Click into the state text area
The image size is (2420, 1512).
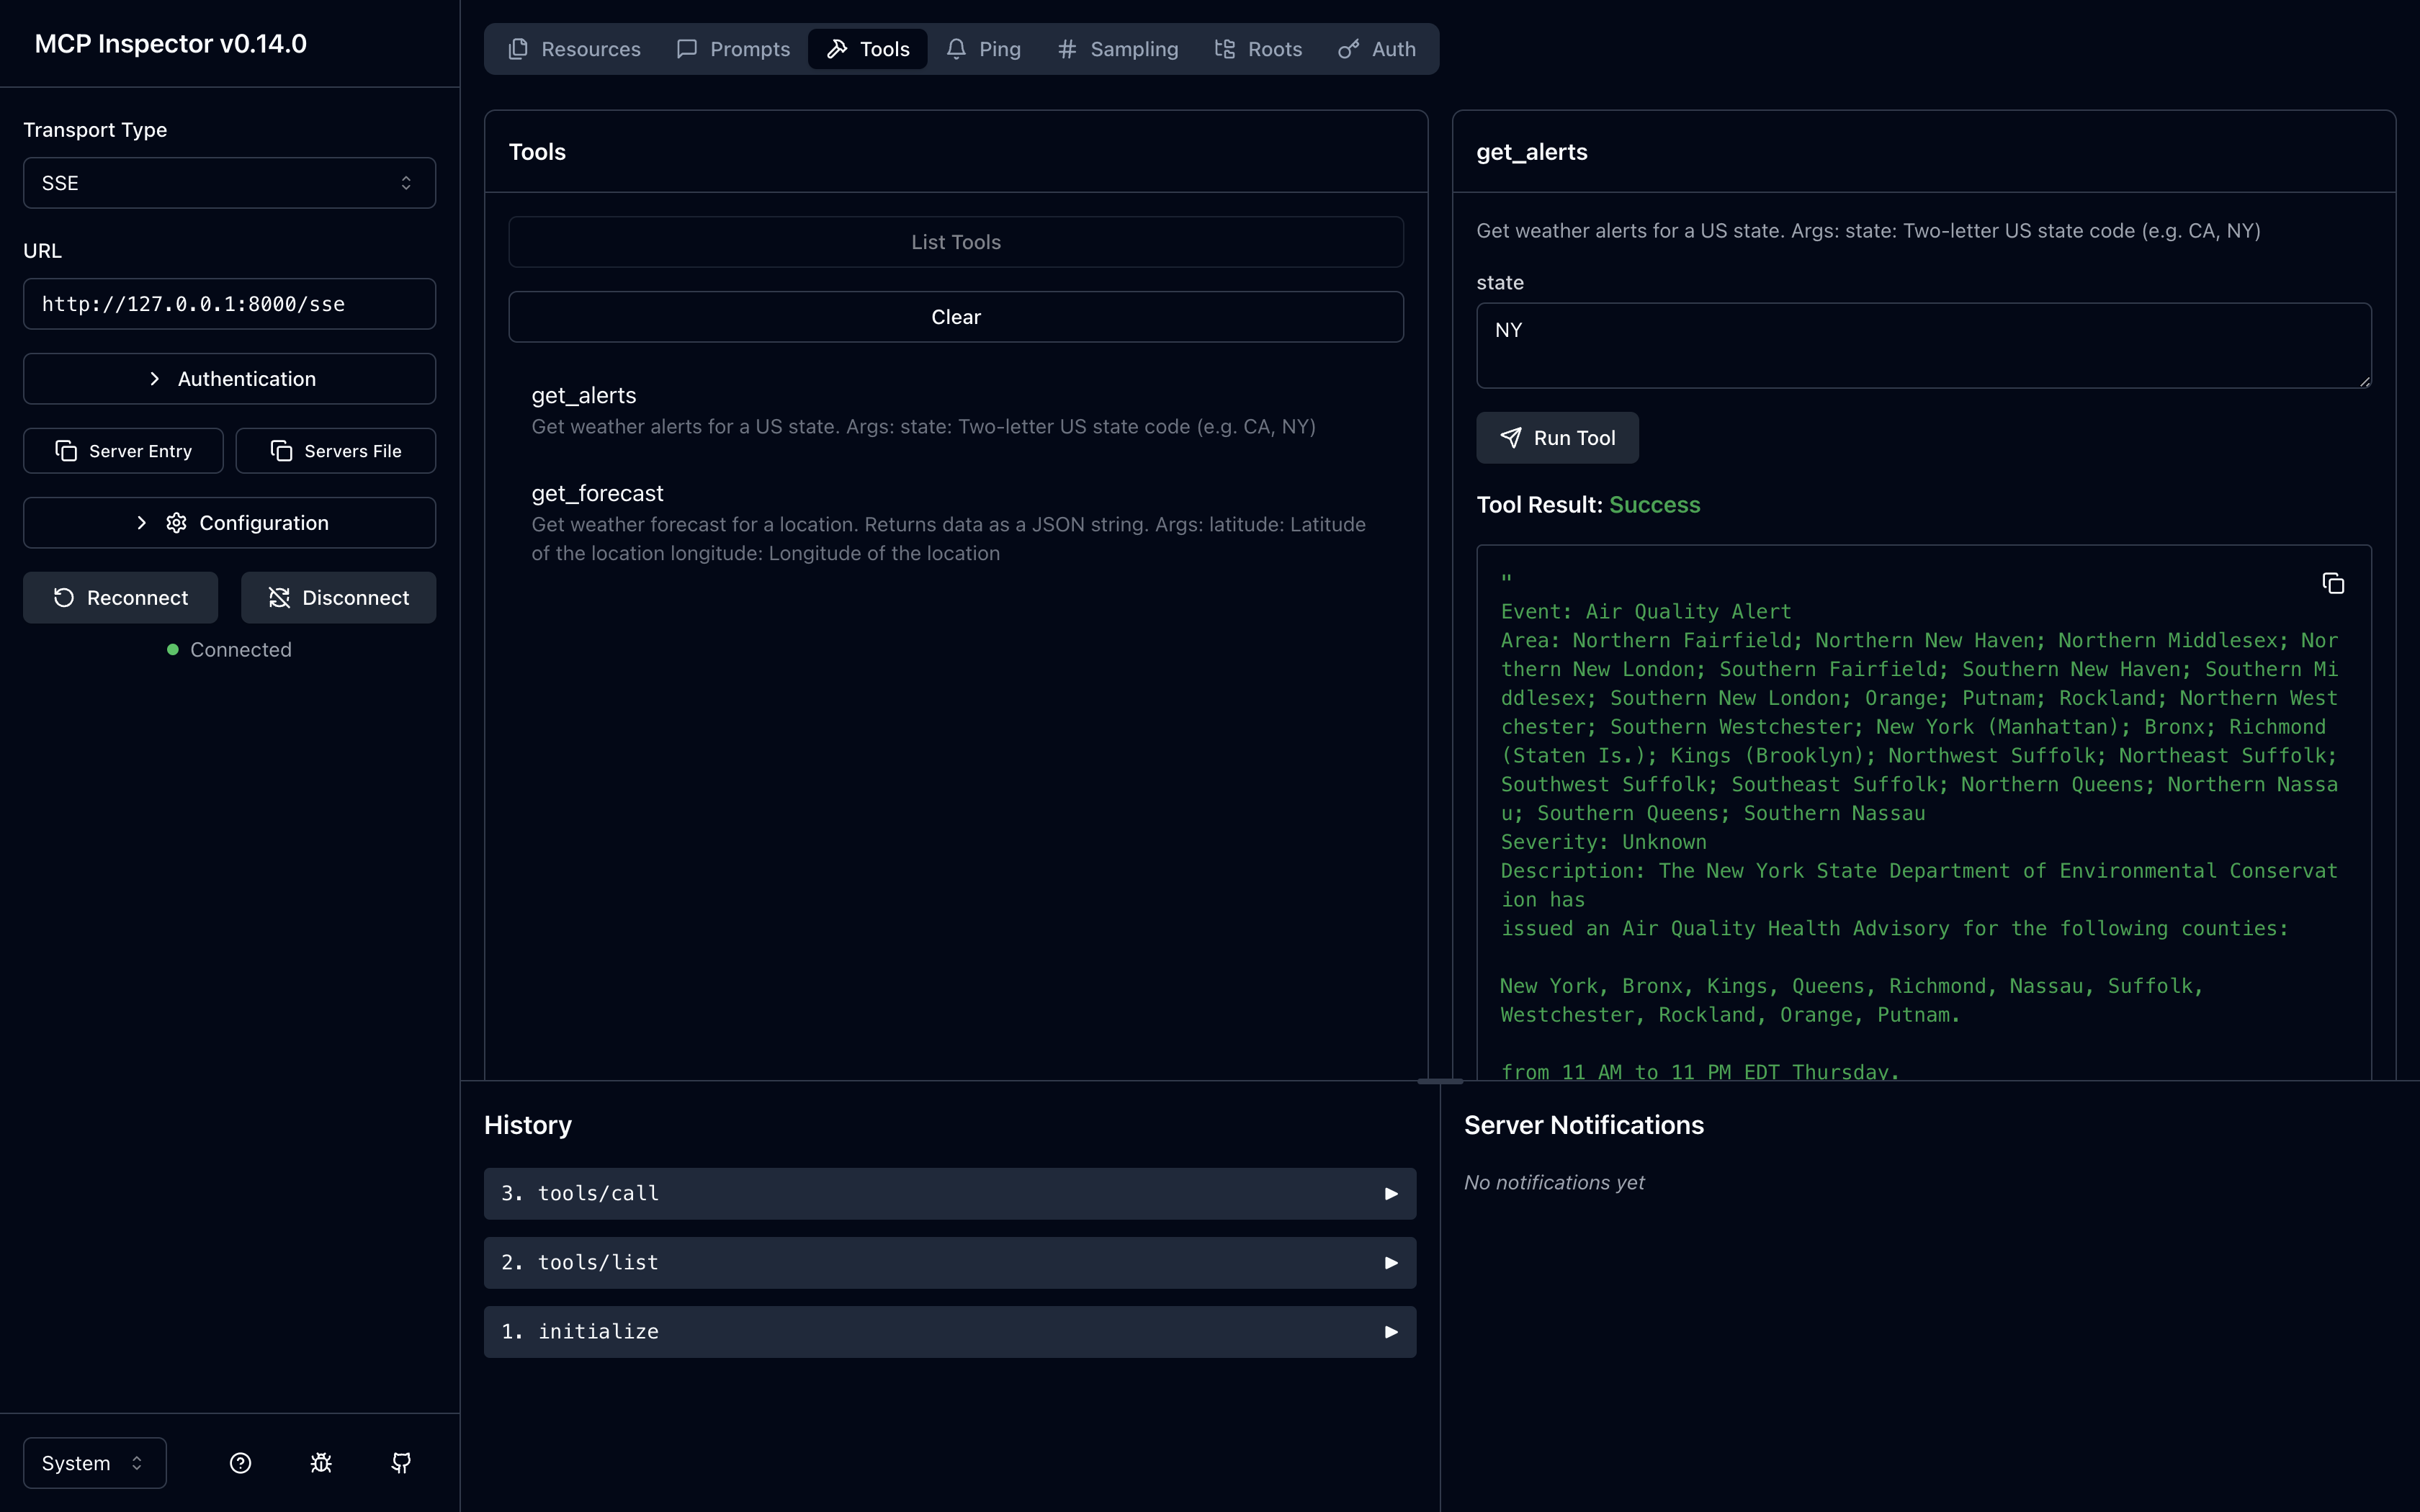coord(1923,345)
